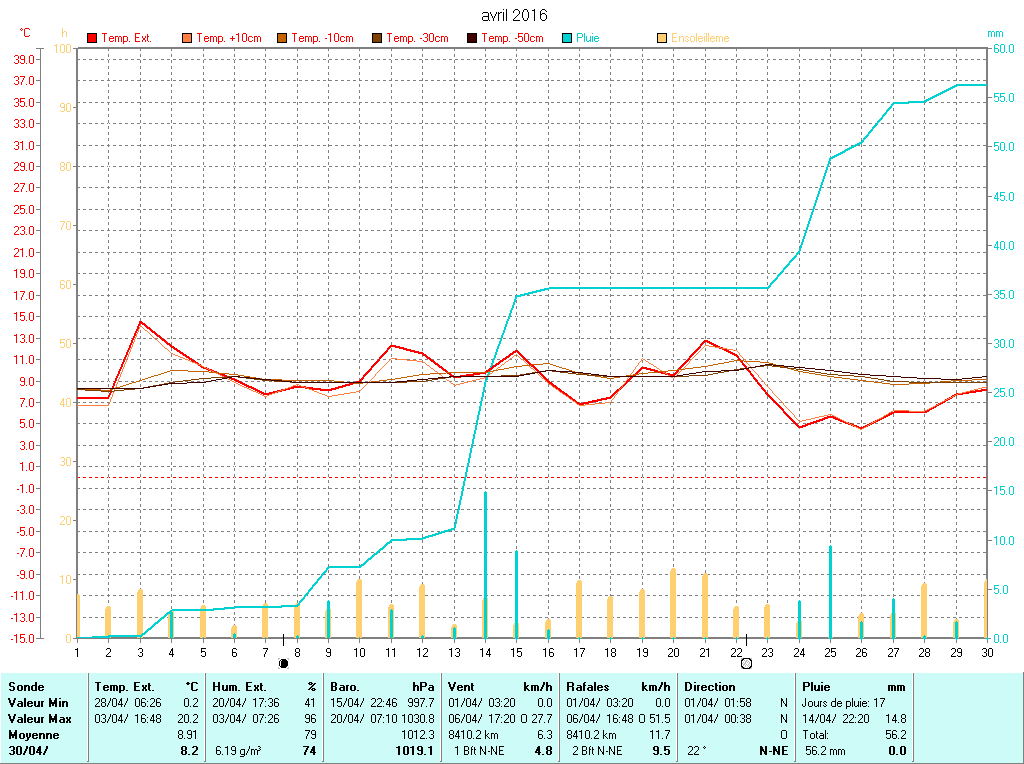Viewport: 1024px width, 764px height.
Task: Click the 'Rafales' column header
Action: point(588,687)
